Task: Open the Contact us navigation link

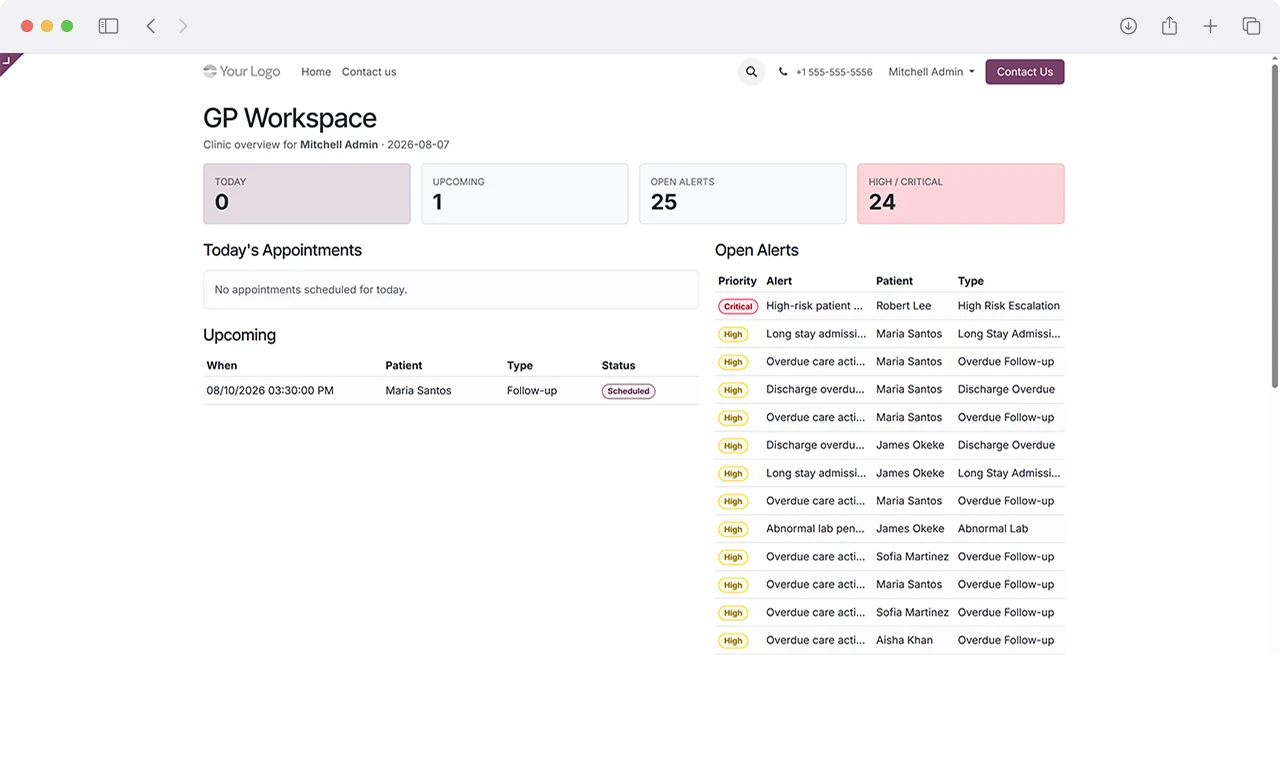Action: (x=369, y=72)
